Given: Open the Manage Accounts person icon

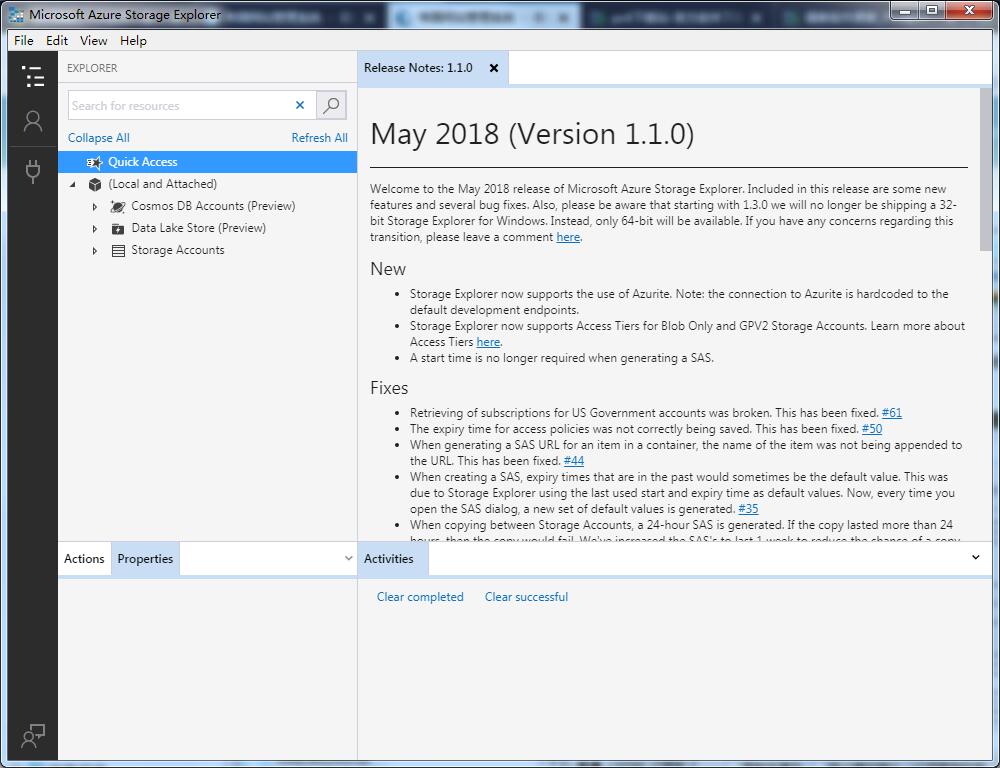Looking at the screenshot, I should pyautogui.click(x=33, y=121).
